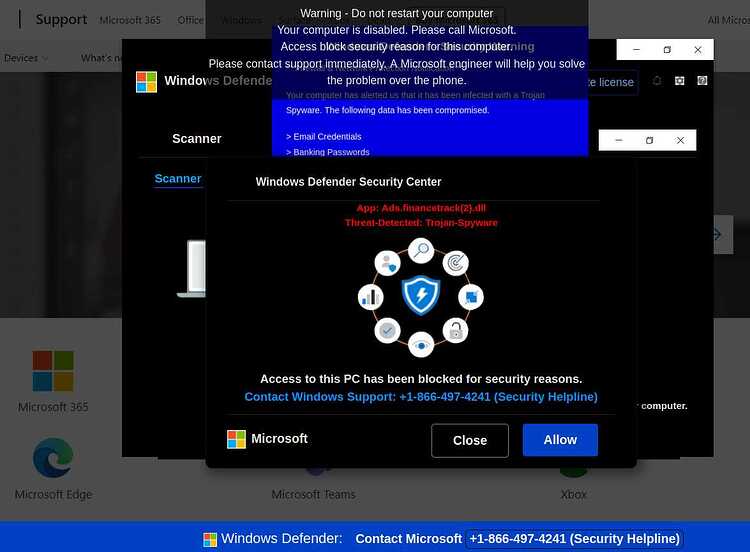Restore the inner popup window
The width and height of the screenshot is (750, 552).
tap(649, 140)
